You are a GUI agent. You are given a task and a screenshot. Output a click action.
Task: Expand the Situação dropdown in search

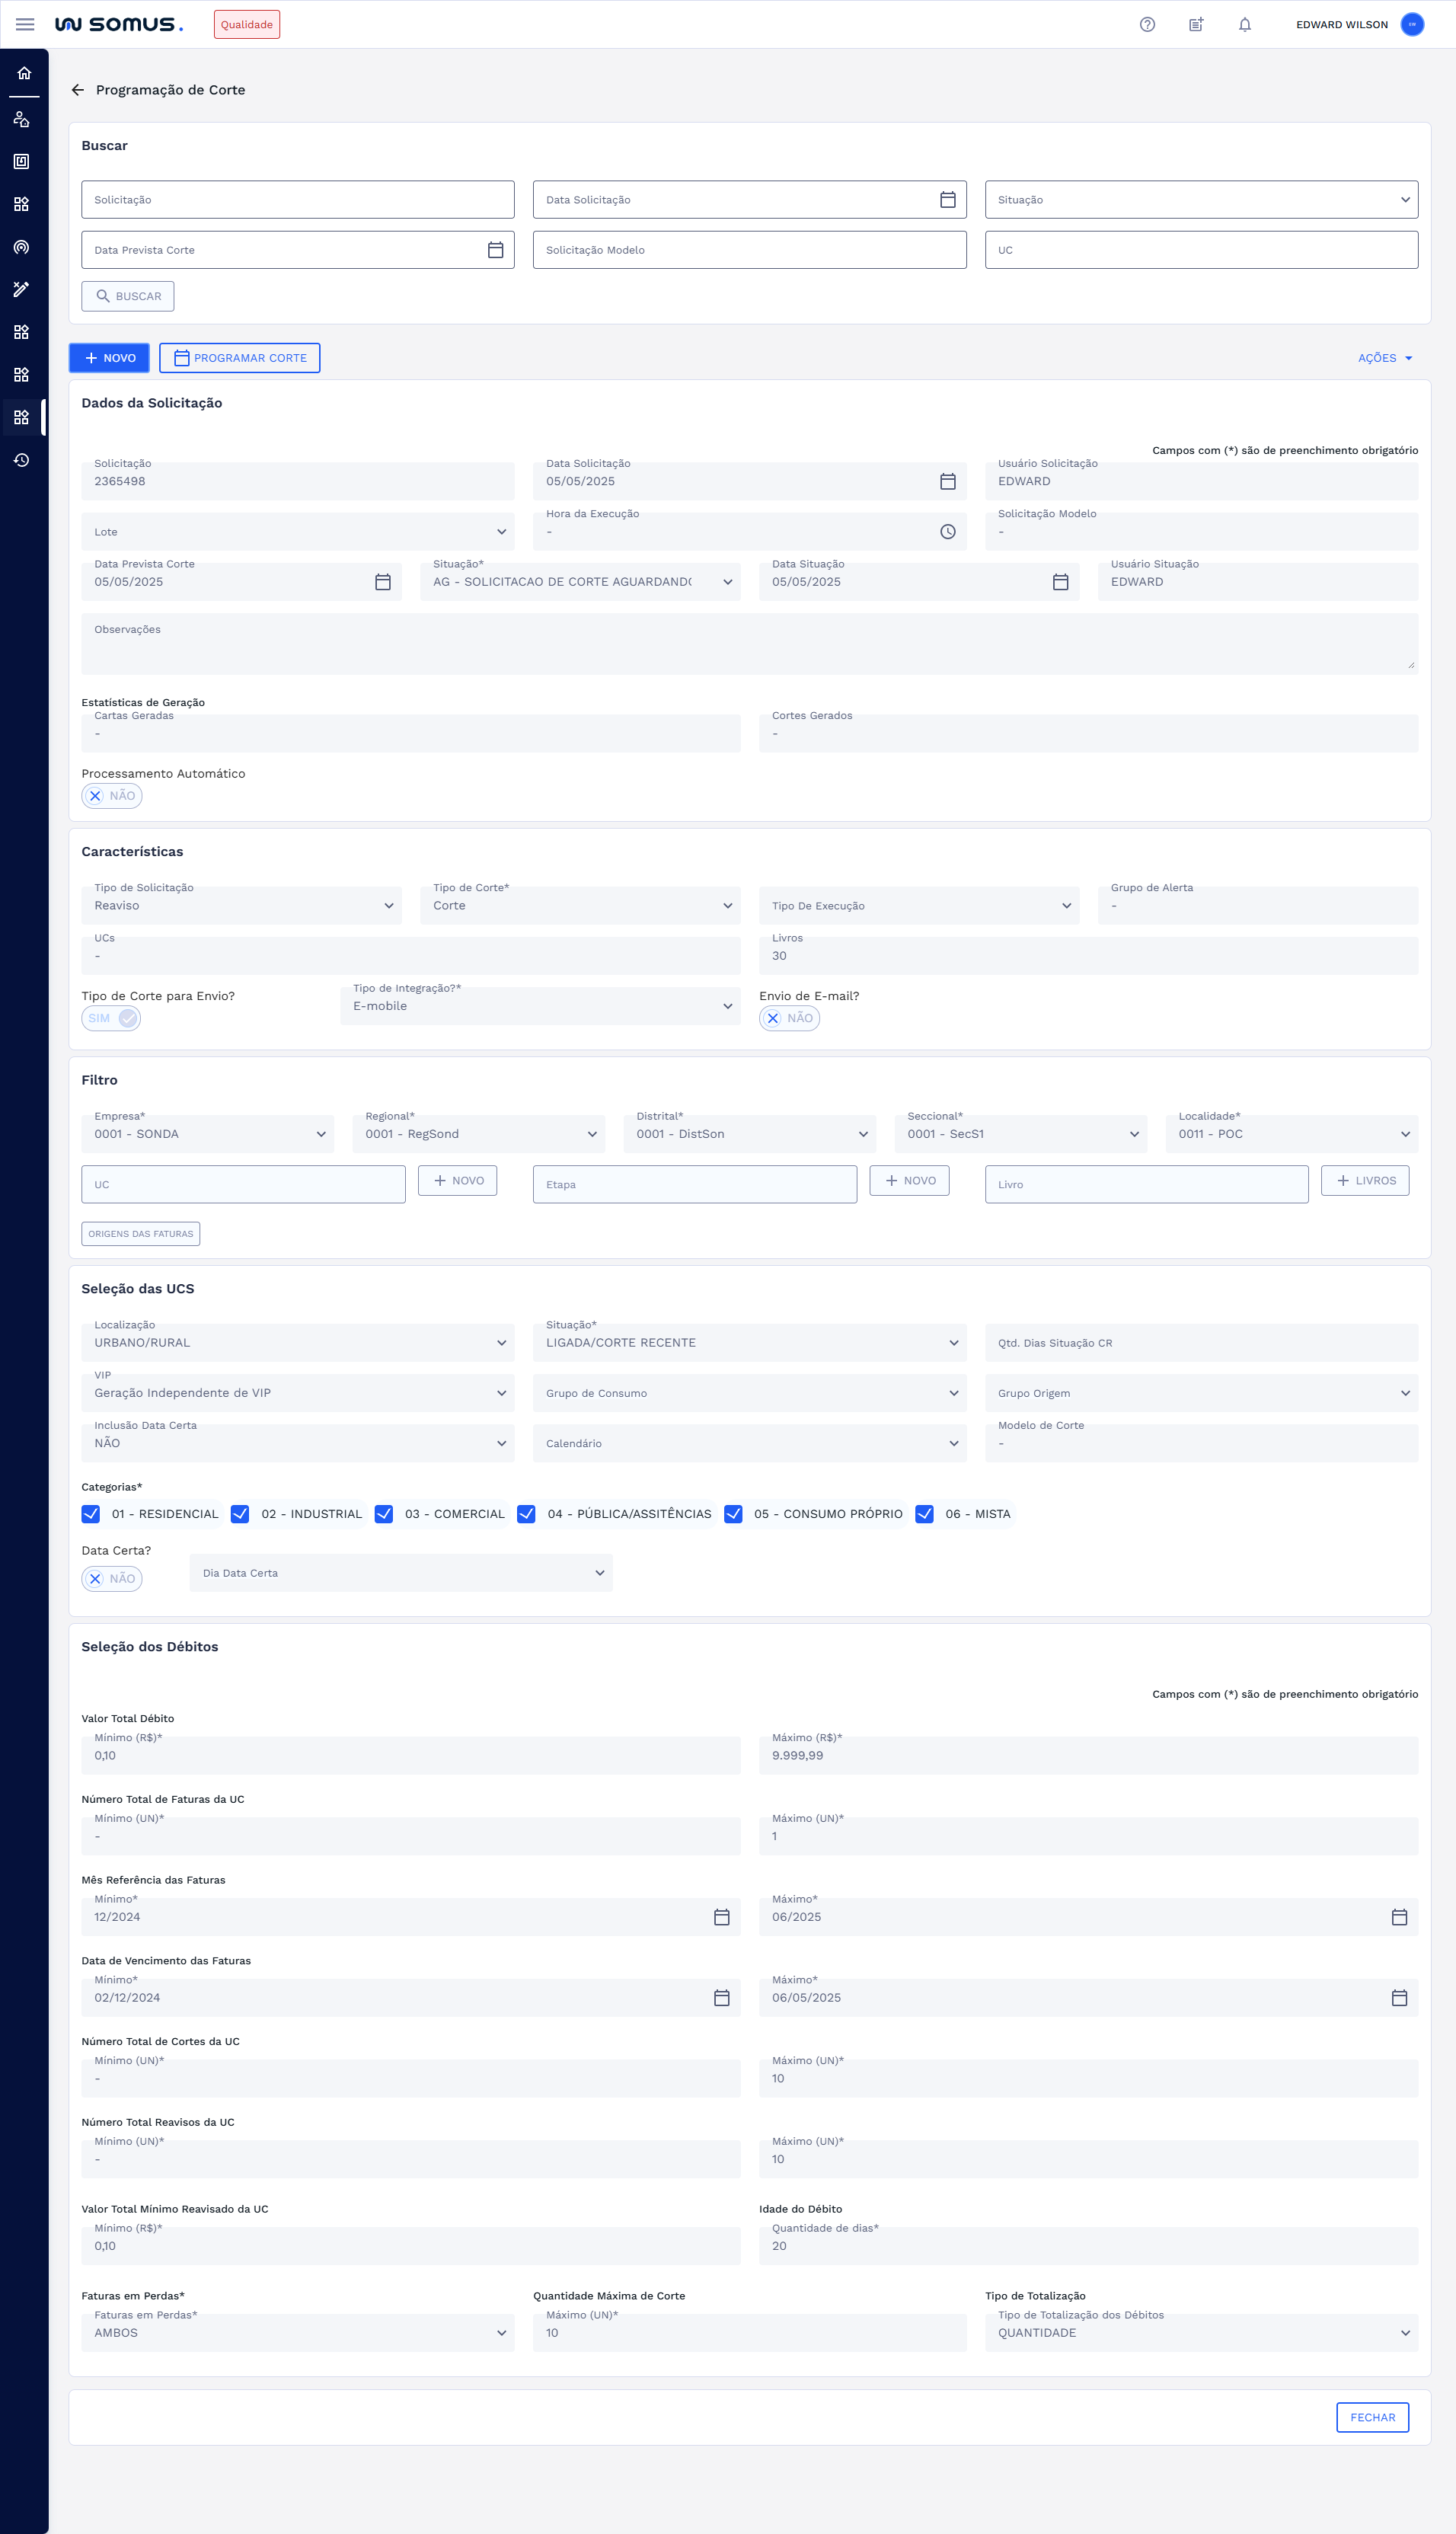point(1200,200)
